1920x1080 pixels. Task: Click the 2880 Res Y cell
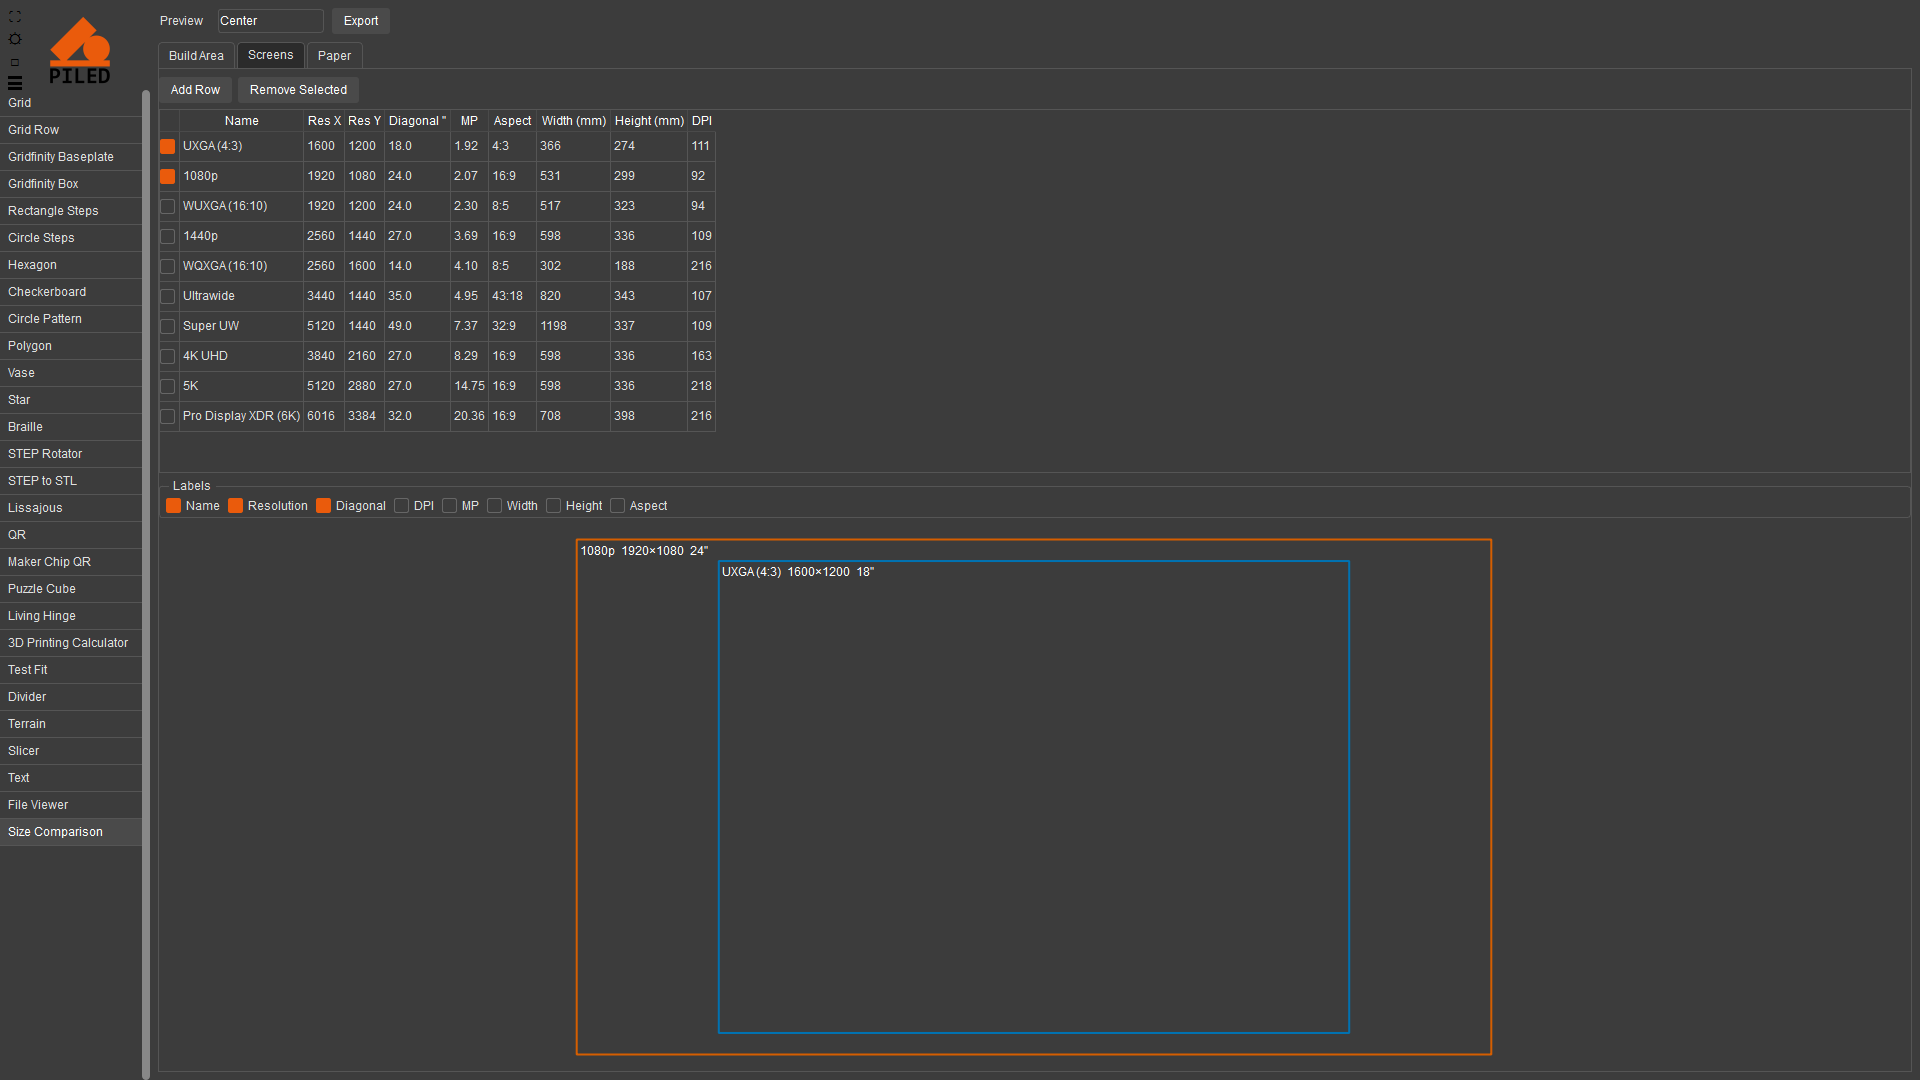point(364,387)
